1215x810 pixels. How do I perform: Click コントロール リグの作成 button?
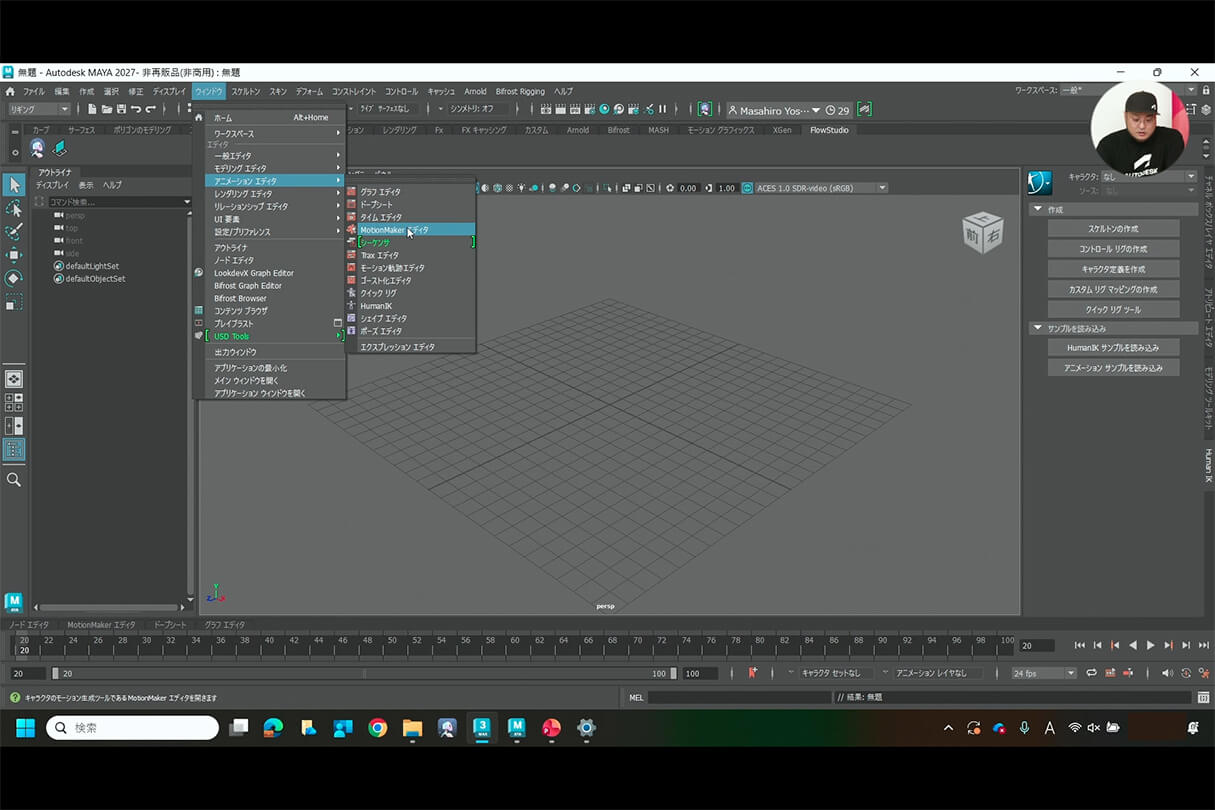[x=1113, y=249]
